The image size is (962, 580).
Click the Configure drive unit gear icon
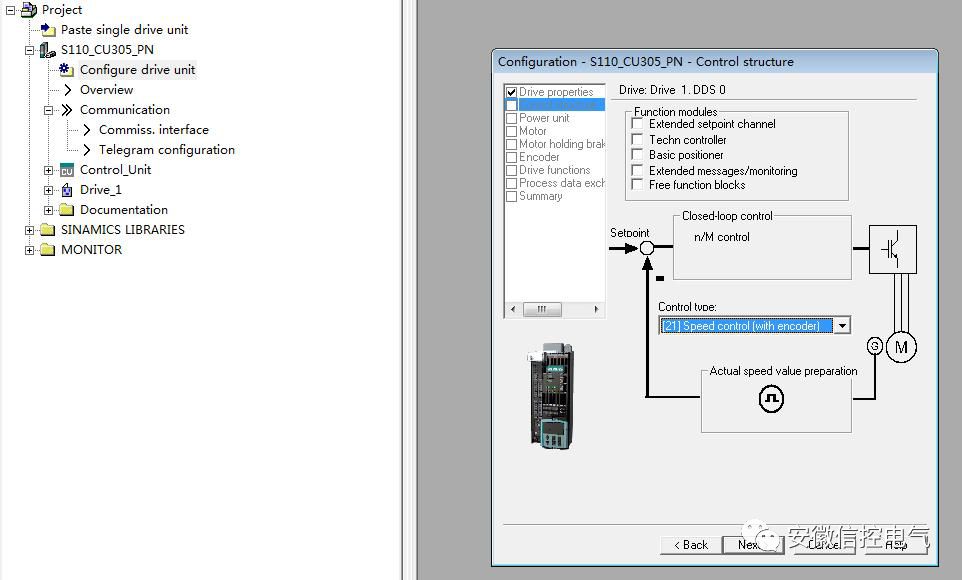(x=66, y=69)
